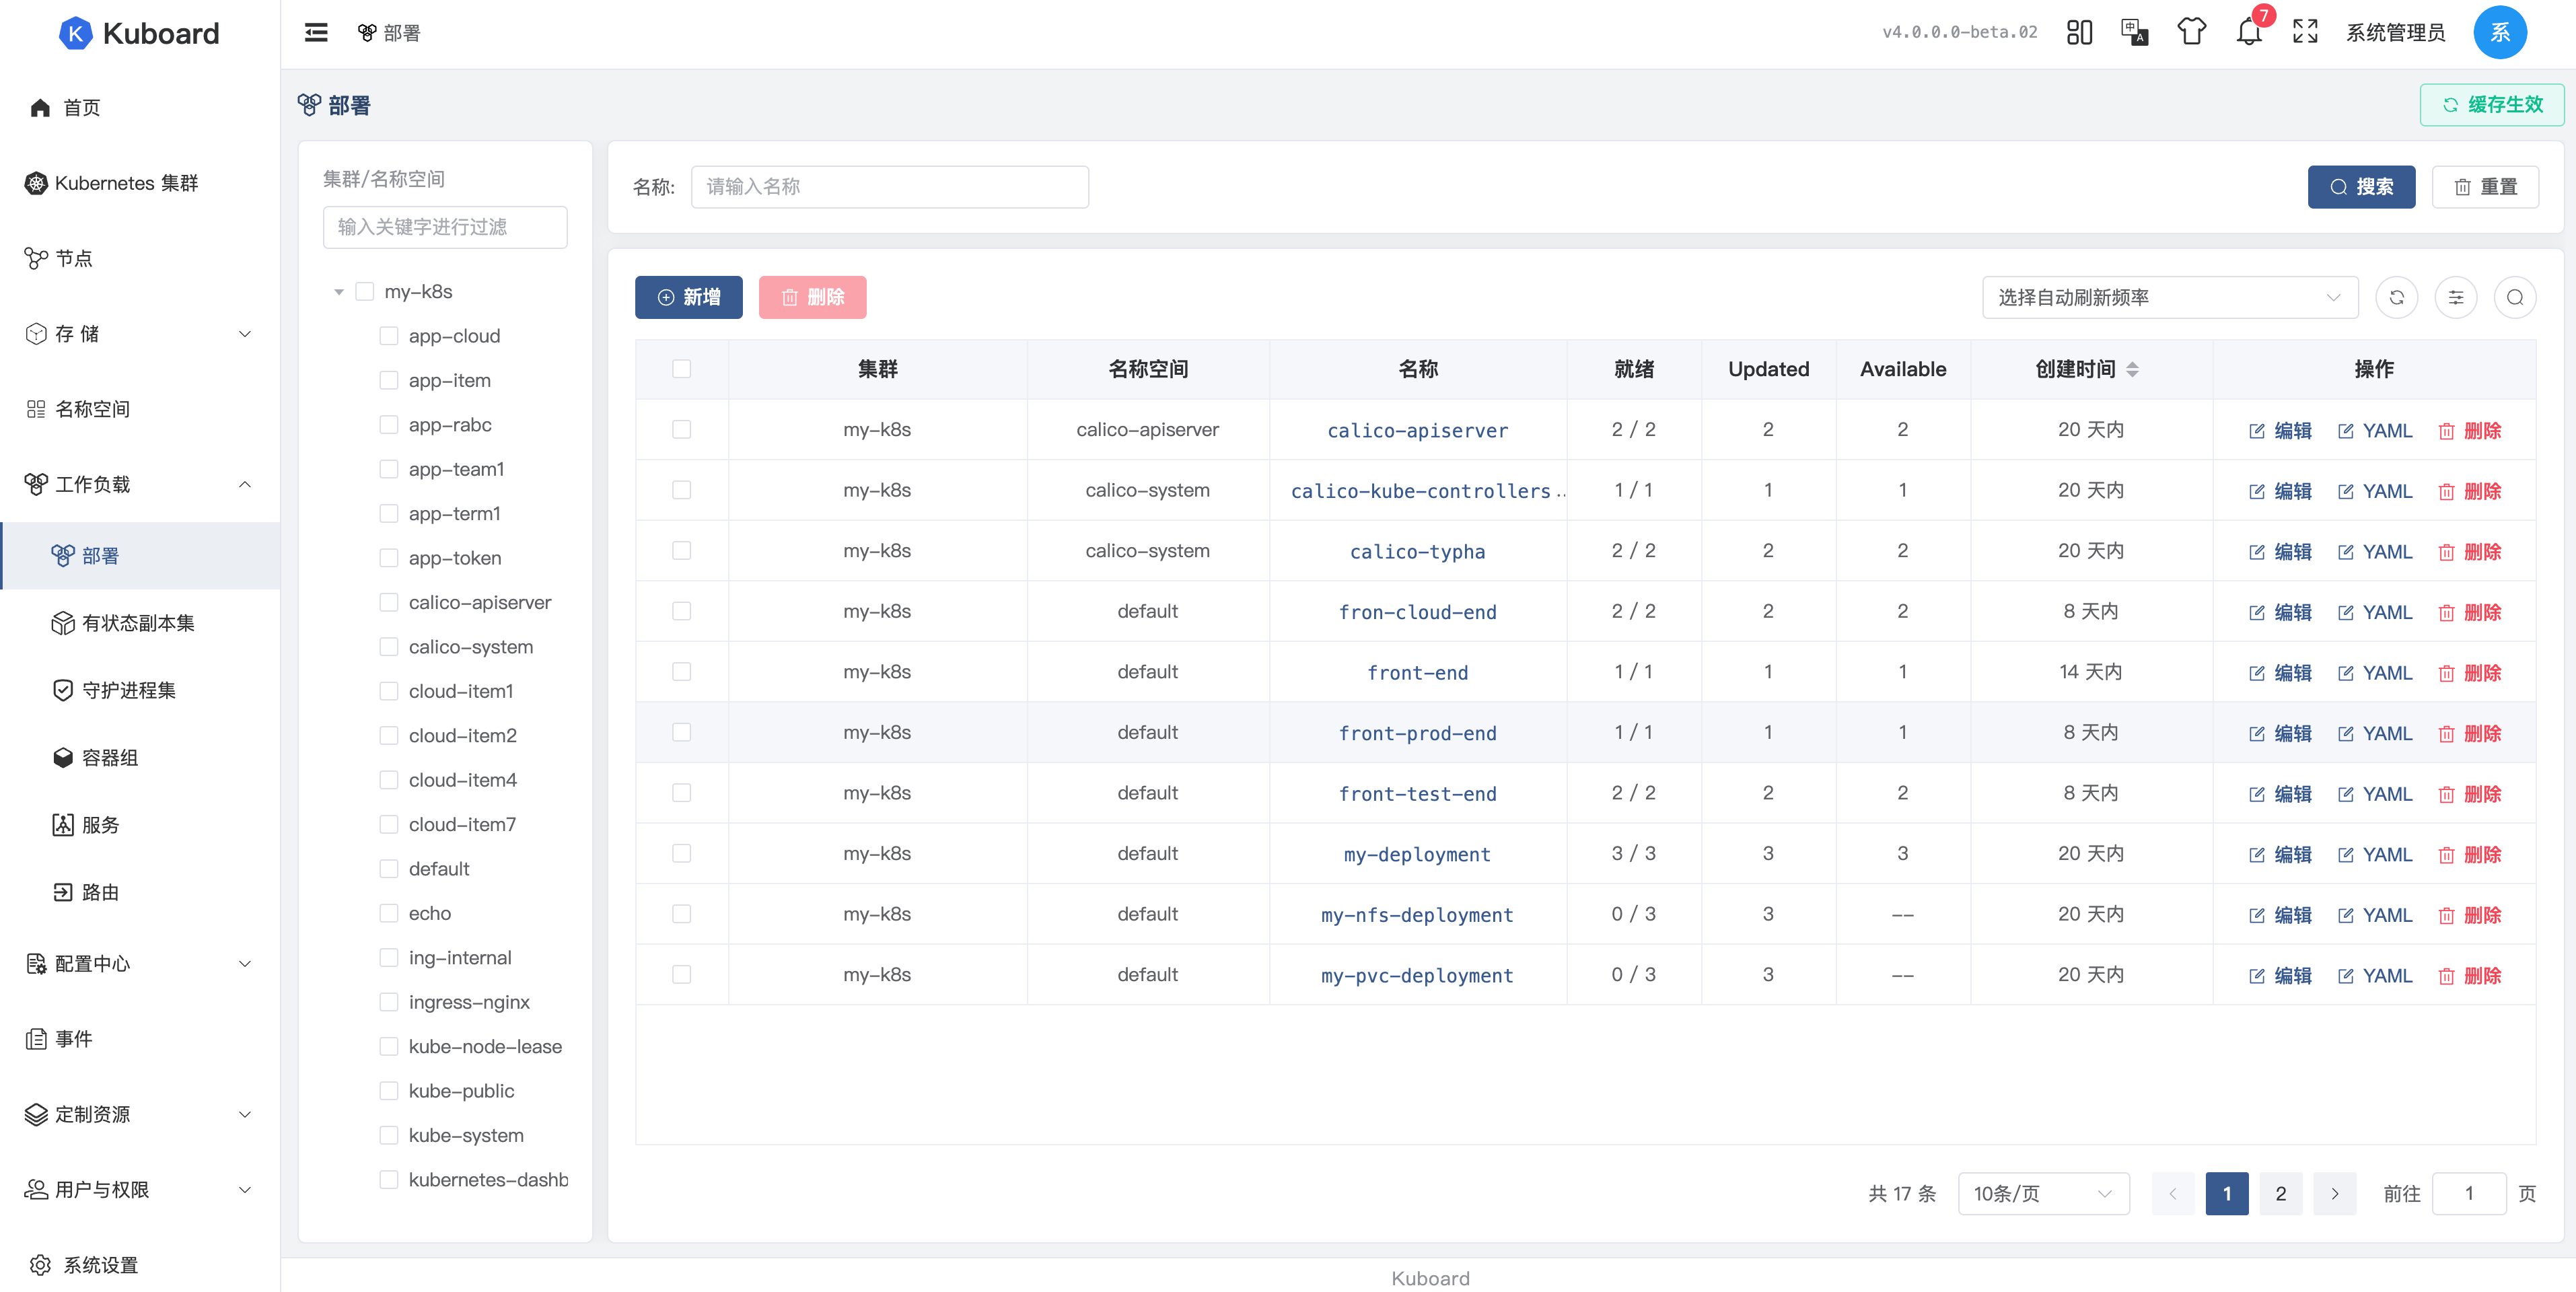Open Kubernetes 集群 in sidebar
The width and height of the screenshot is (2576, 1292).
click(140, 183)
